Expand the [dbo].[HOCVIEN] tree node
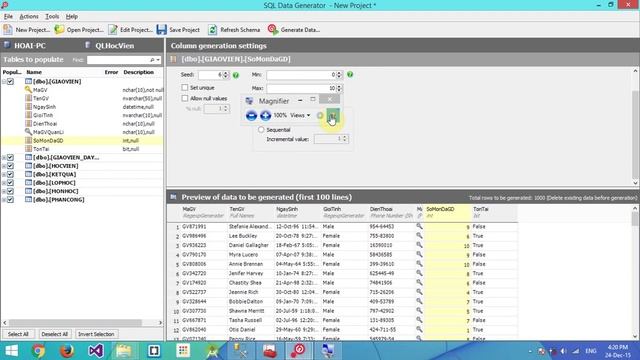 [4, 166]
